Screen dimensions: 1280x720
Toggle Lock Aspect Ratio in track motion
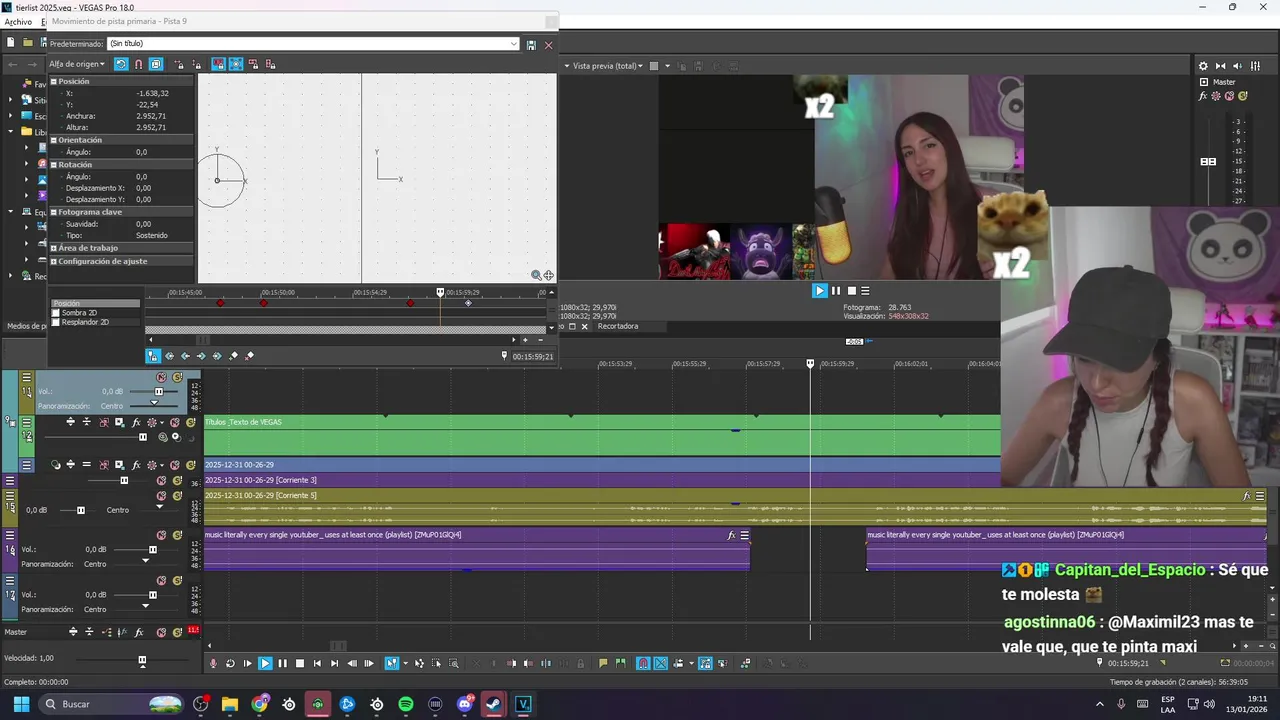(218, 64)
